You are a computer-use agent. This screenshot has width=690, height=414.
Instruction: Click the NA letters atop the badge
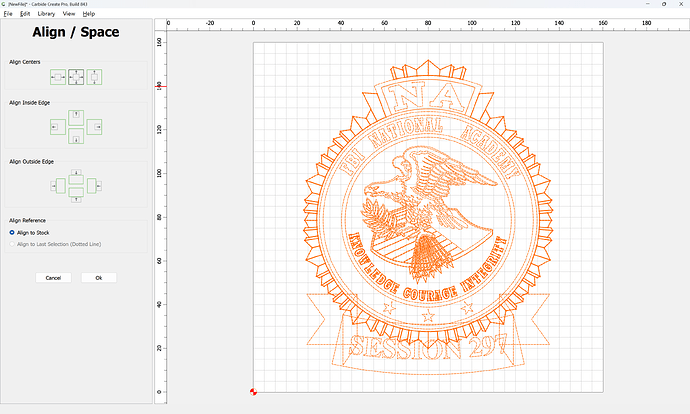(x=428, y=97)
